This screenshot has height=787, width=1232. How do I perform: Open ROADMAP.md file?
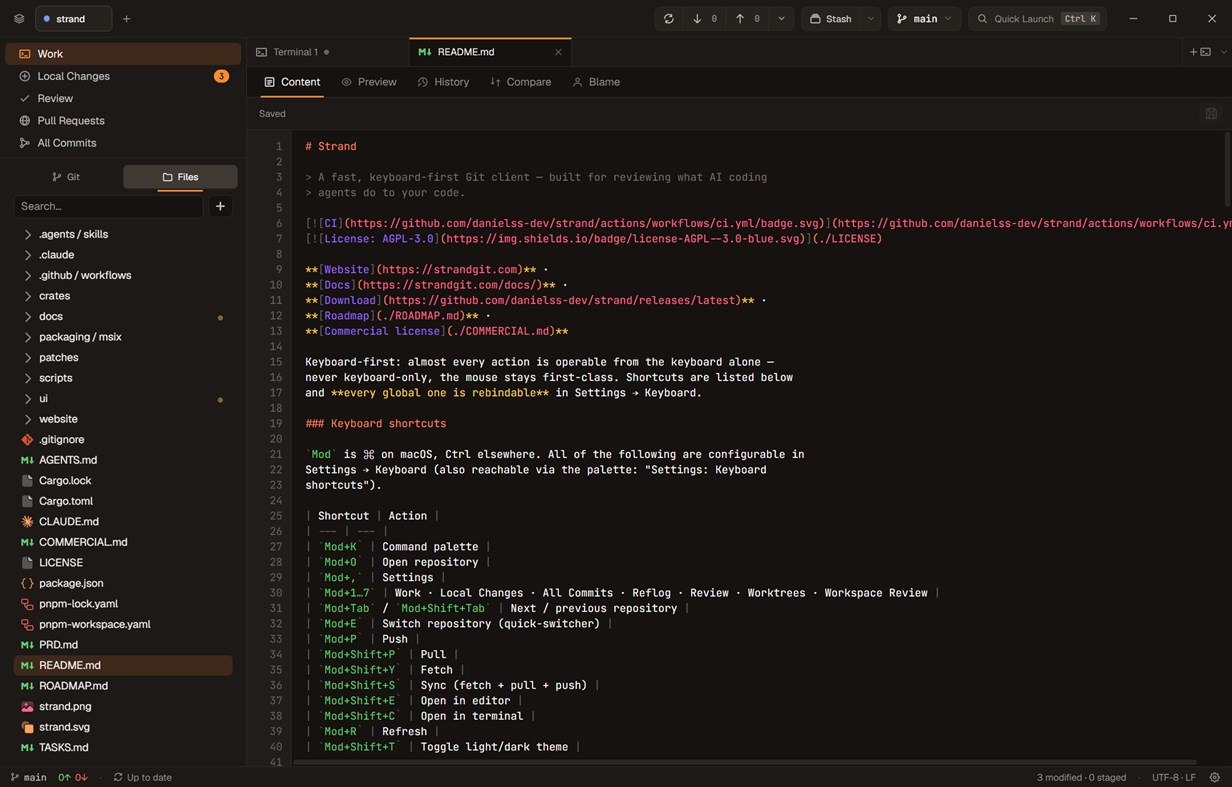(123, 686)
